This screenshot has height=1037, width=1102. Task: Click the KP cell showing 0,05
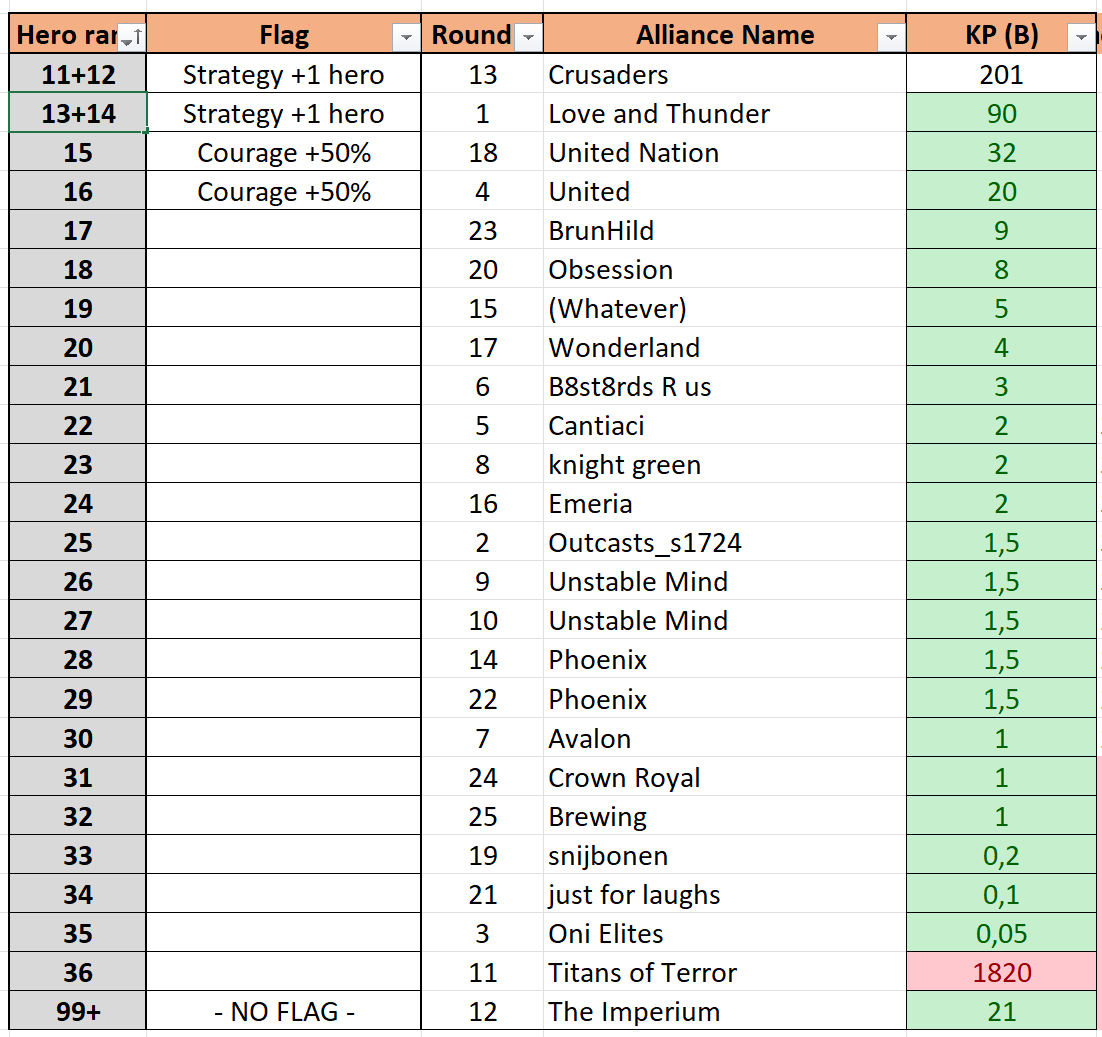pos(1001,933)
